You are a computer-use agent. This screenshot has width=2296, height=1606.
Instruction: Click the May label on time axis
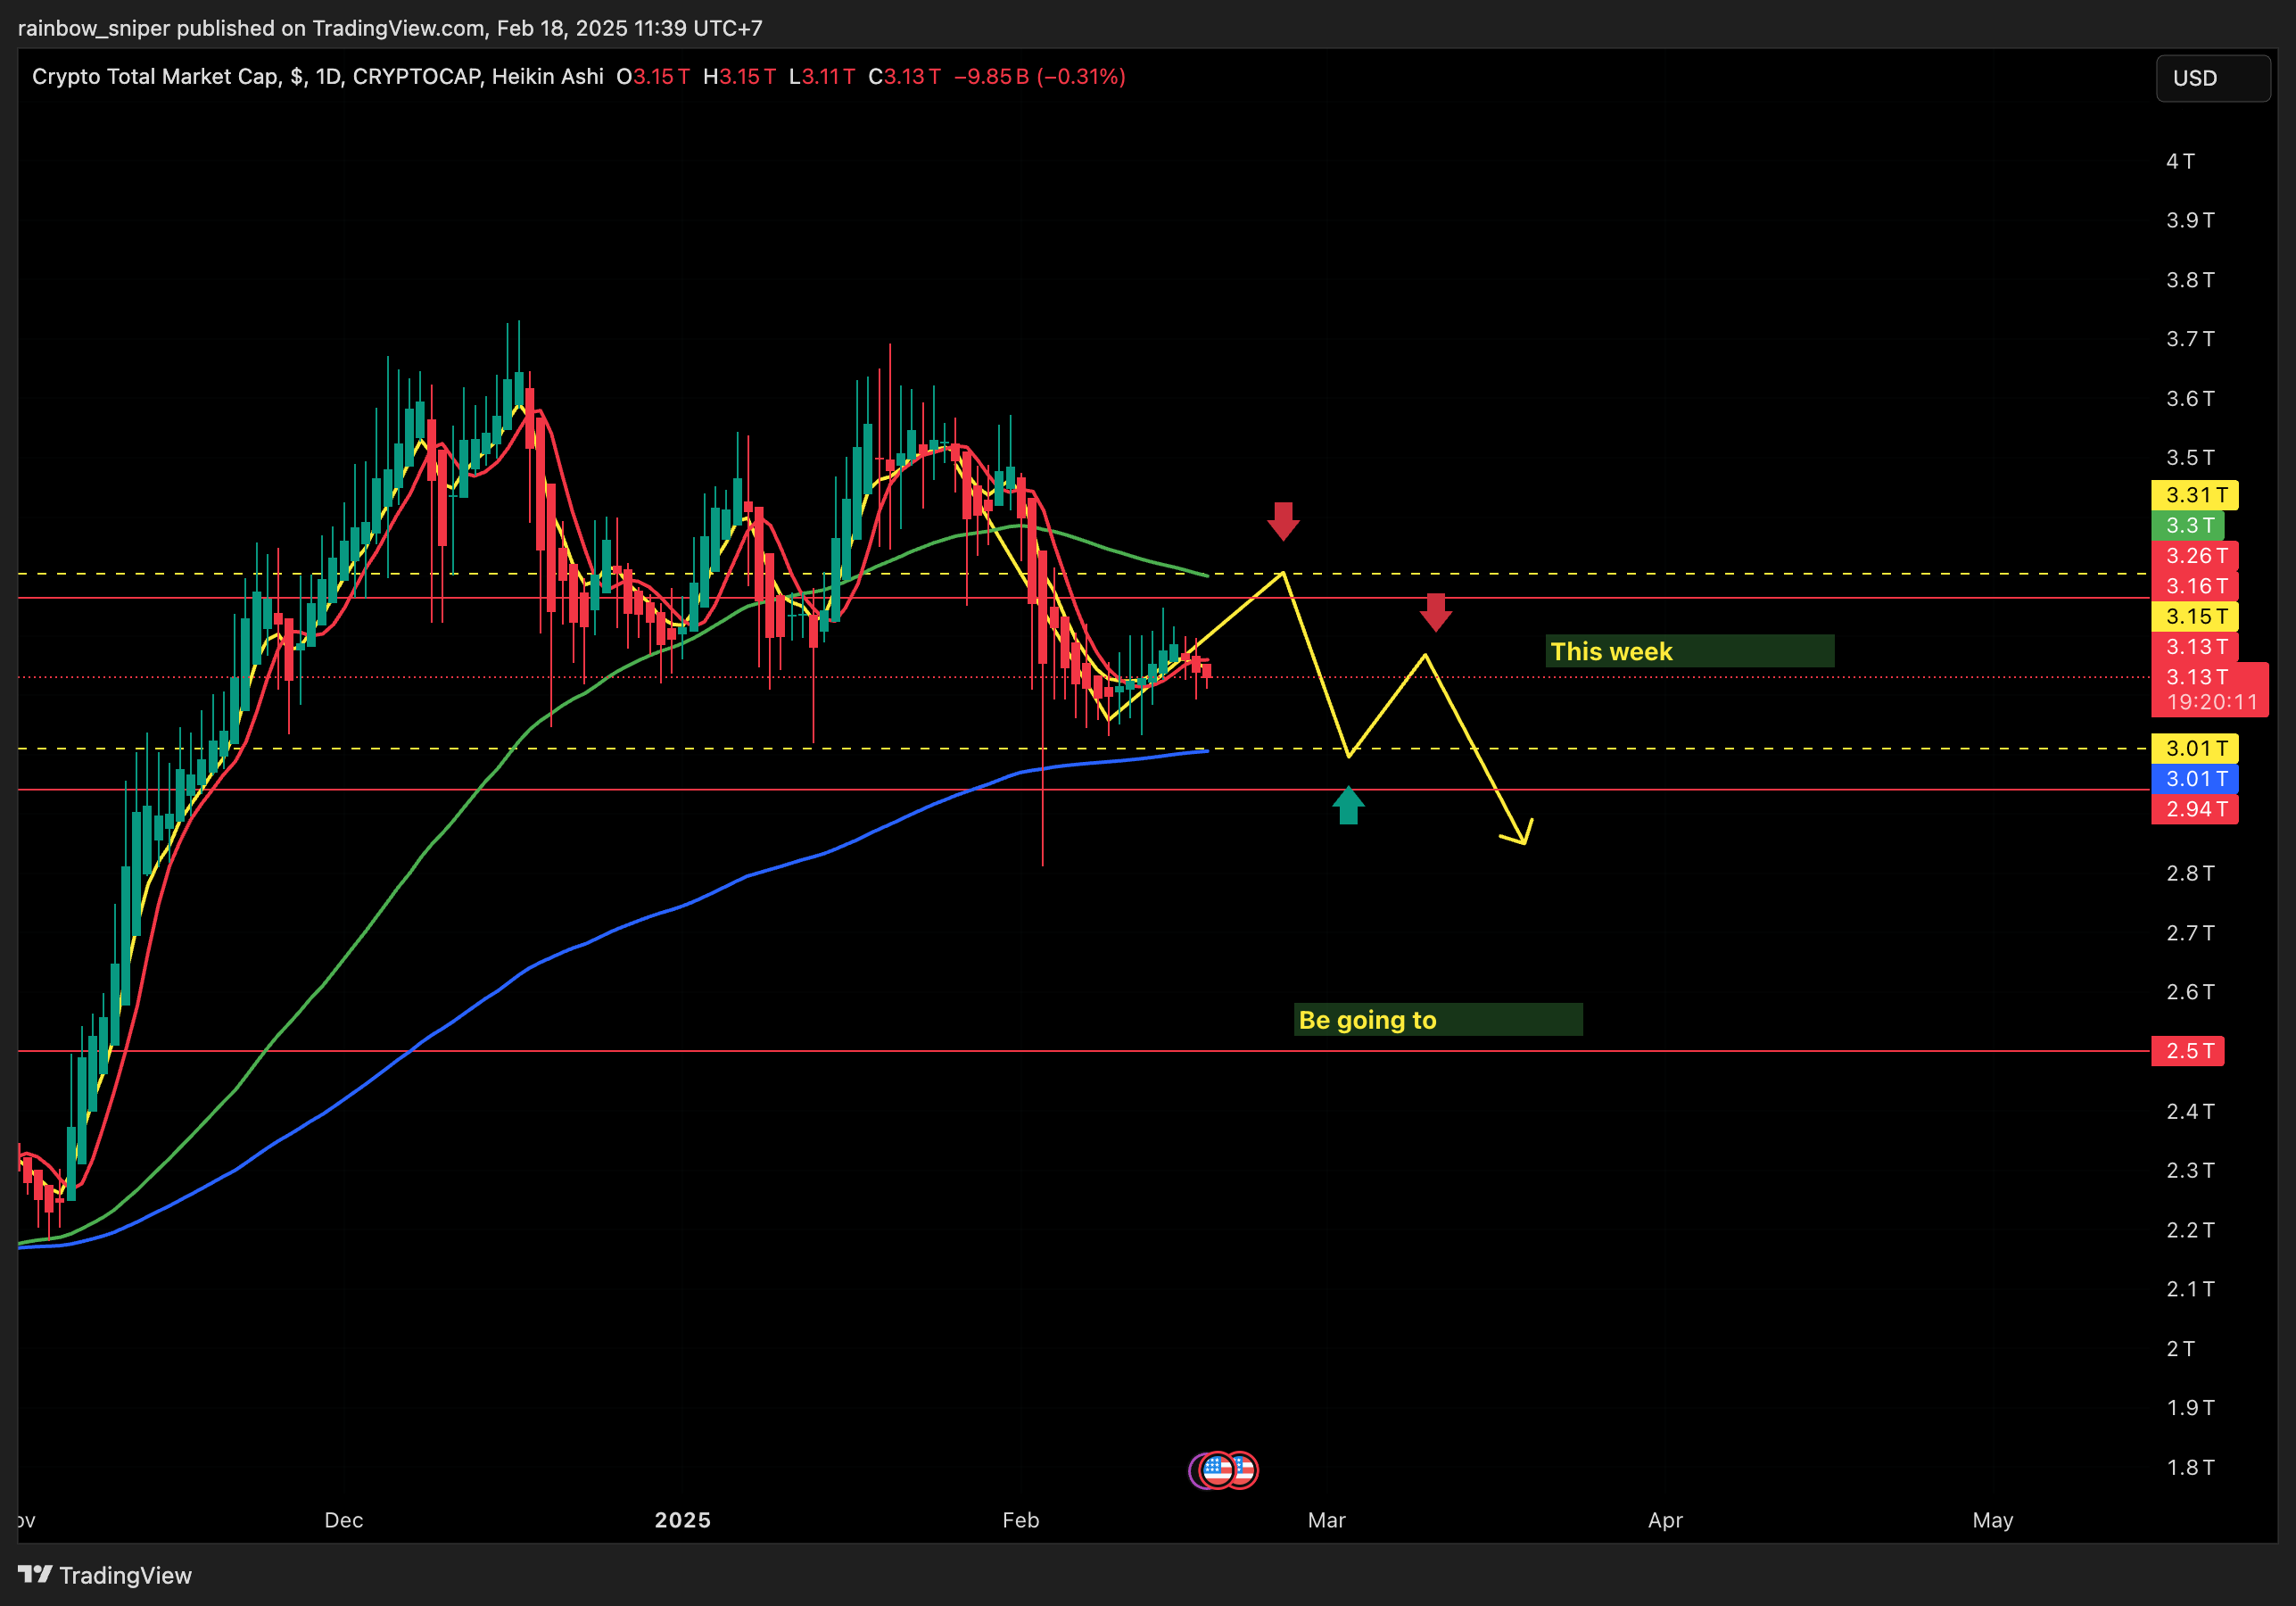(x=1992, y=1520)
